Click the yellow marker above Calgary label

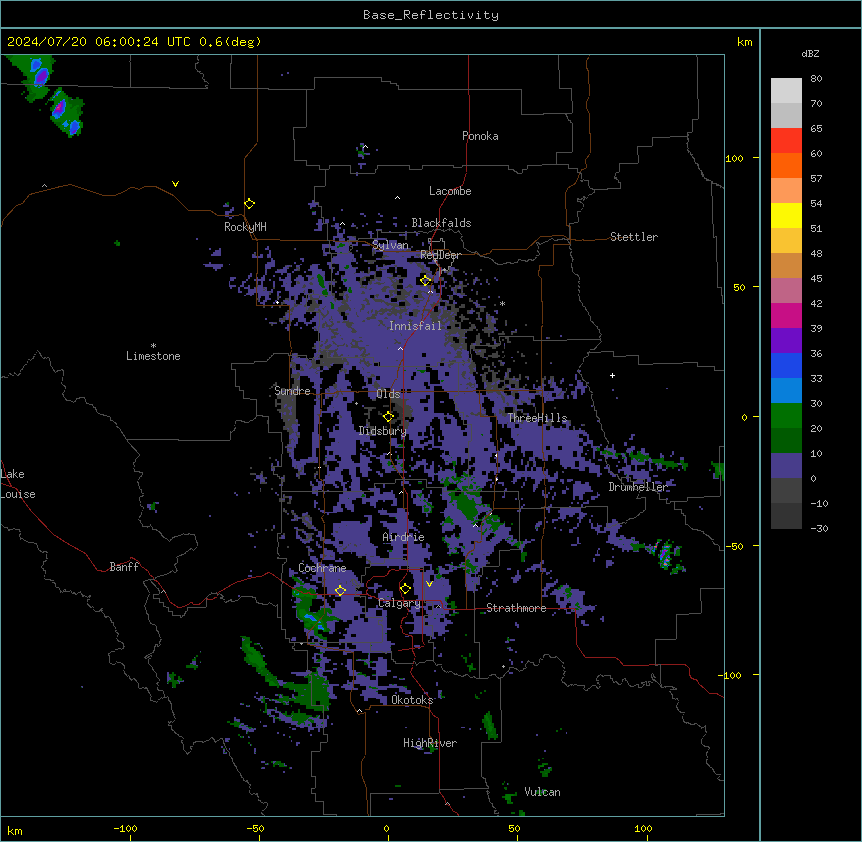pos(405,589)
